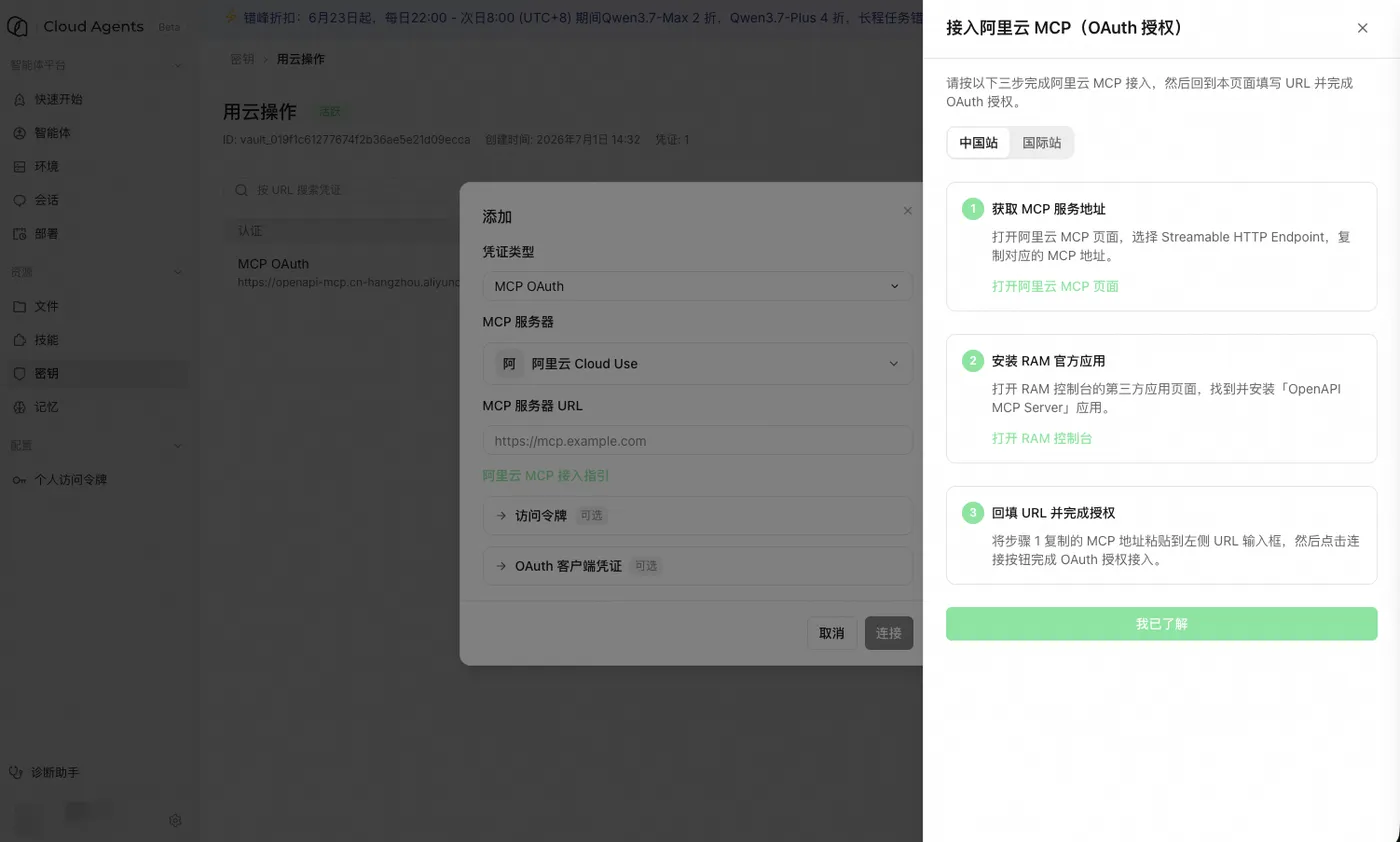Viewport: 1400px width, 842px height.
Task: Select the 中国站 tab
Action: tap(979, 143)
